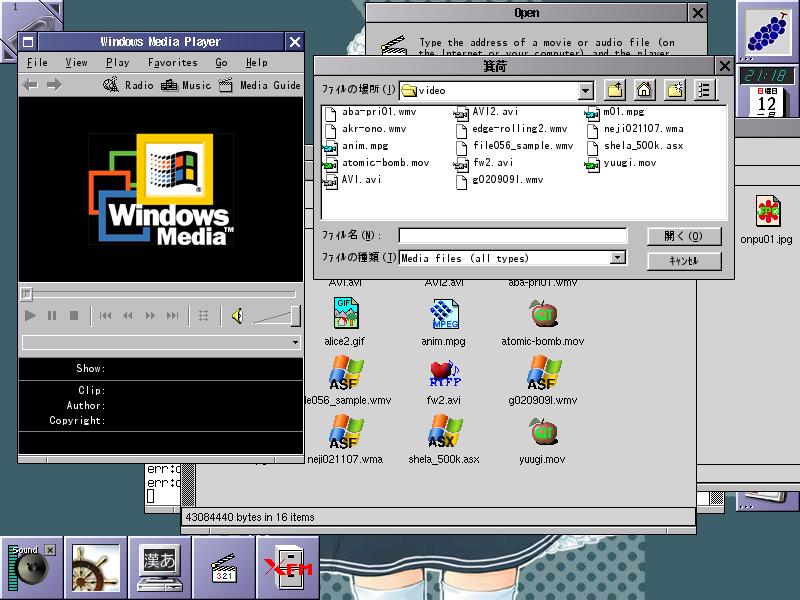Viewport: 800px width, 600px height.
Task: Click the seek bar thumb
Action: click(x=26, y=294)
